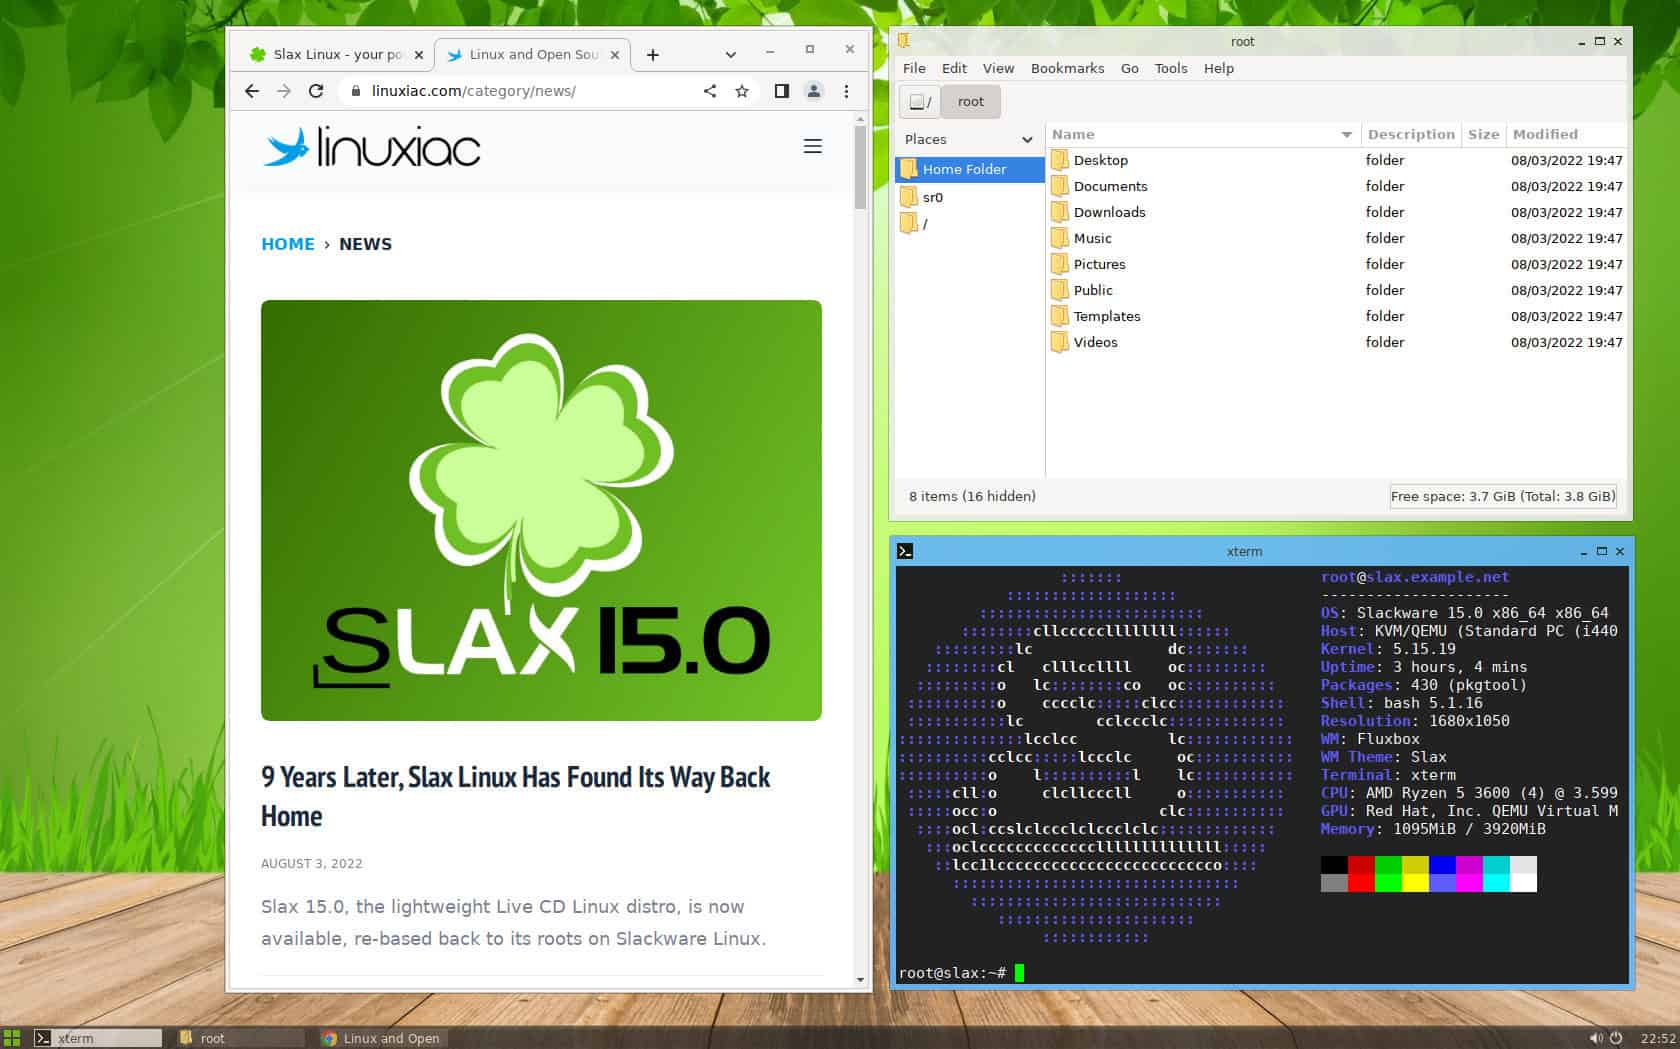
Task: Open the linuxiac site hamburger menu
Action: [813, 146]
